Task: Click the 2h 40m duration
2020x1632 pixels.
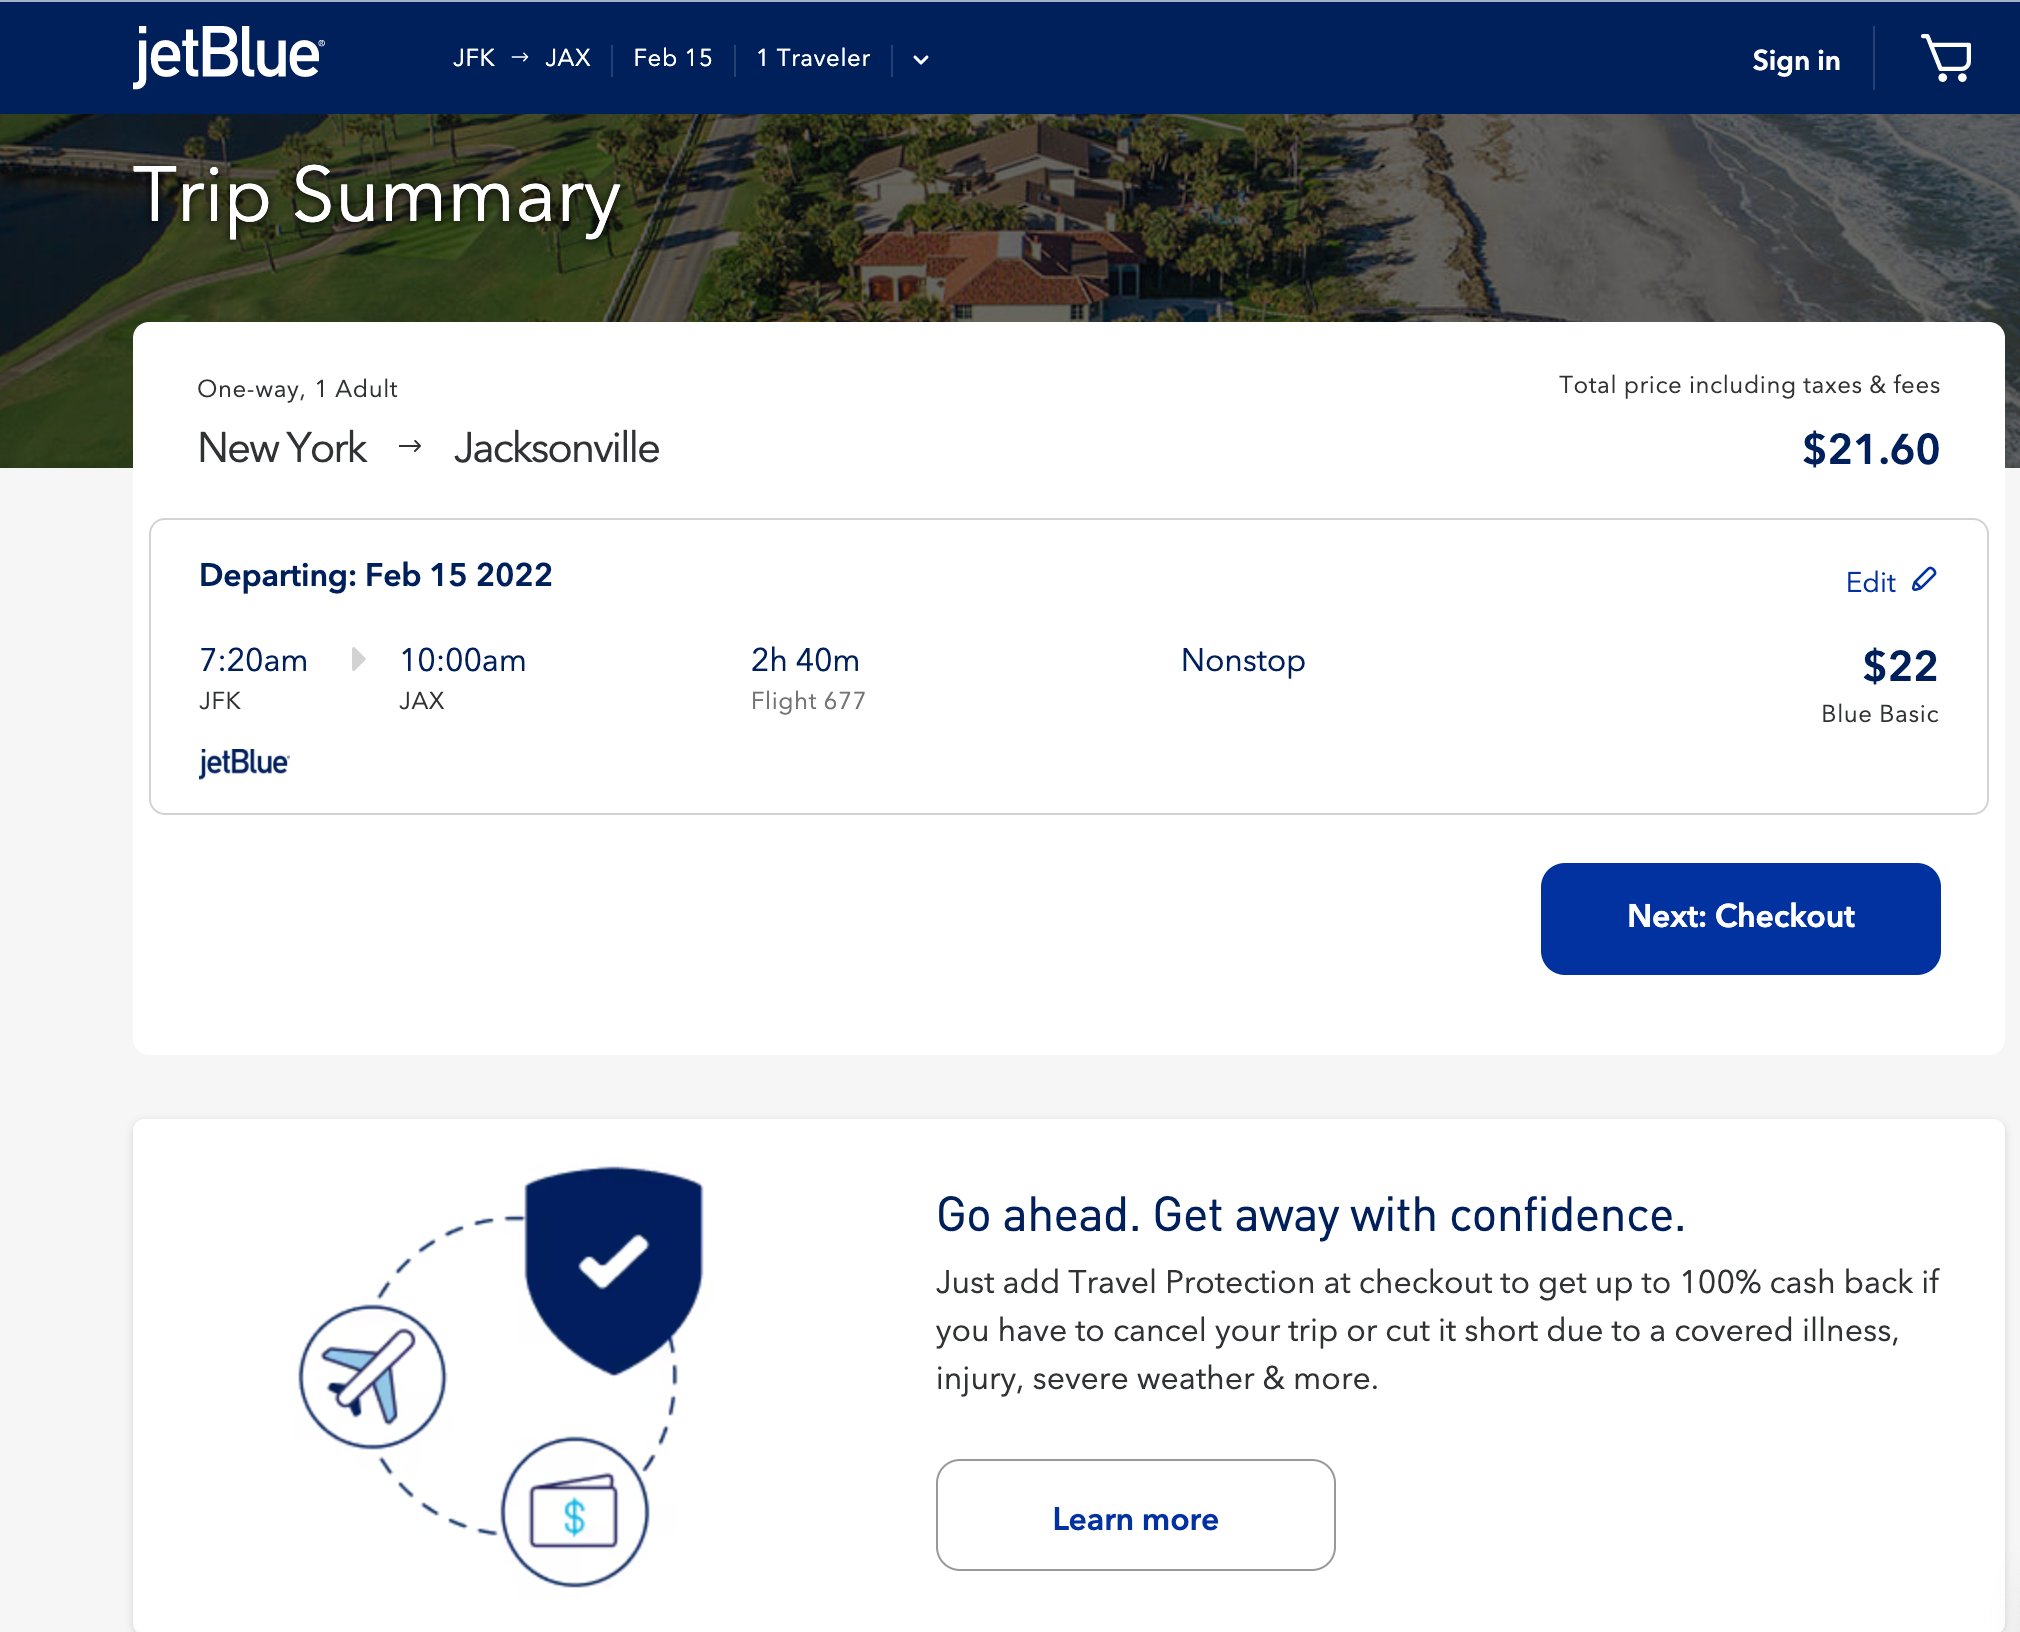Action: (805, 660)
